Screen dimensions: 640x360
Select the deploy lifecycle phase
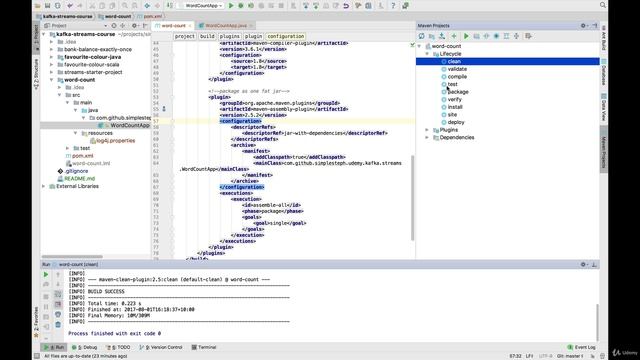pos(456,122)
